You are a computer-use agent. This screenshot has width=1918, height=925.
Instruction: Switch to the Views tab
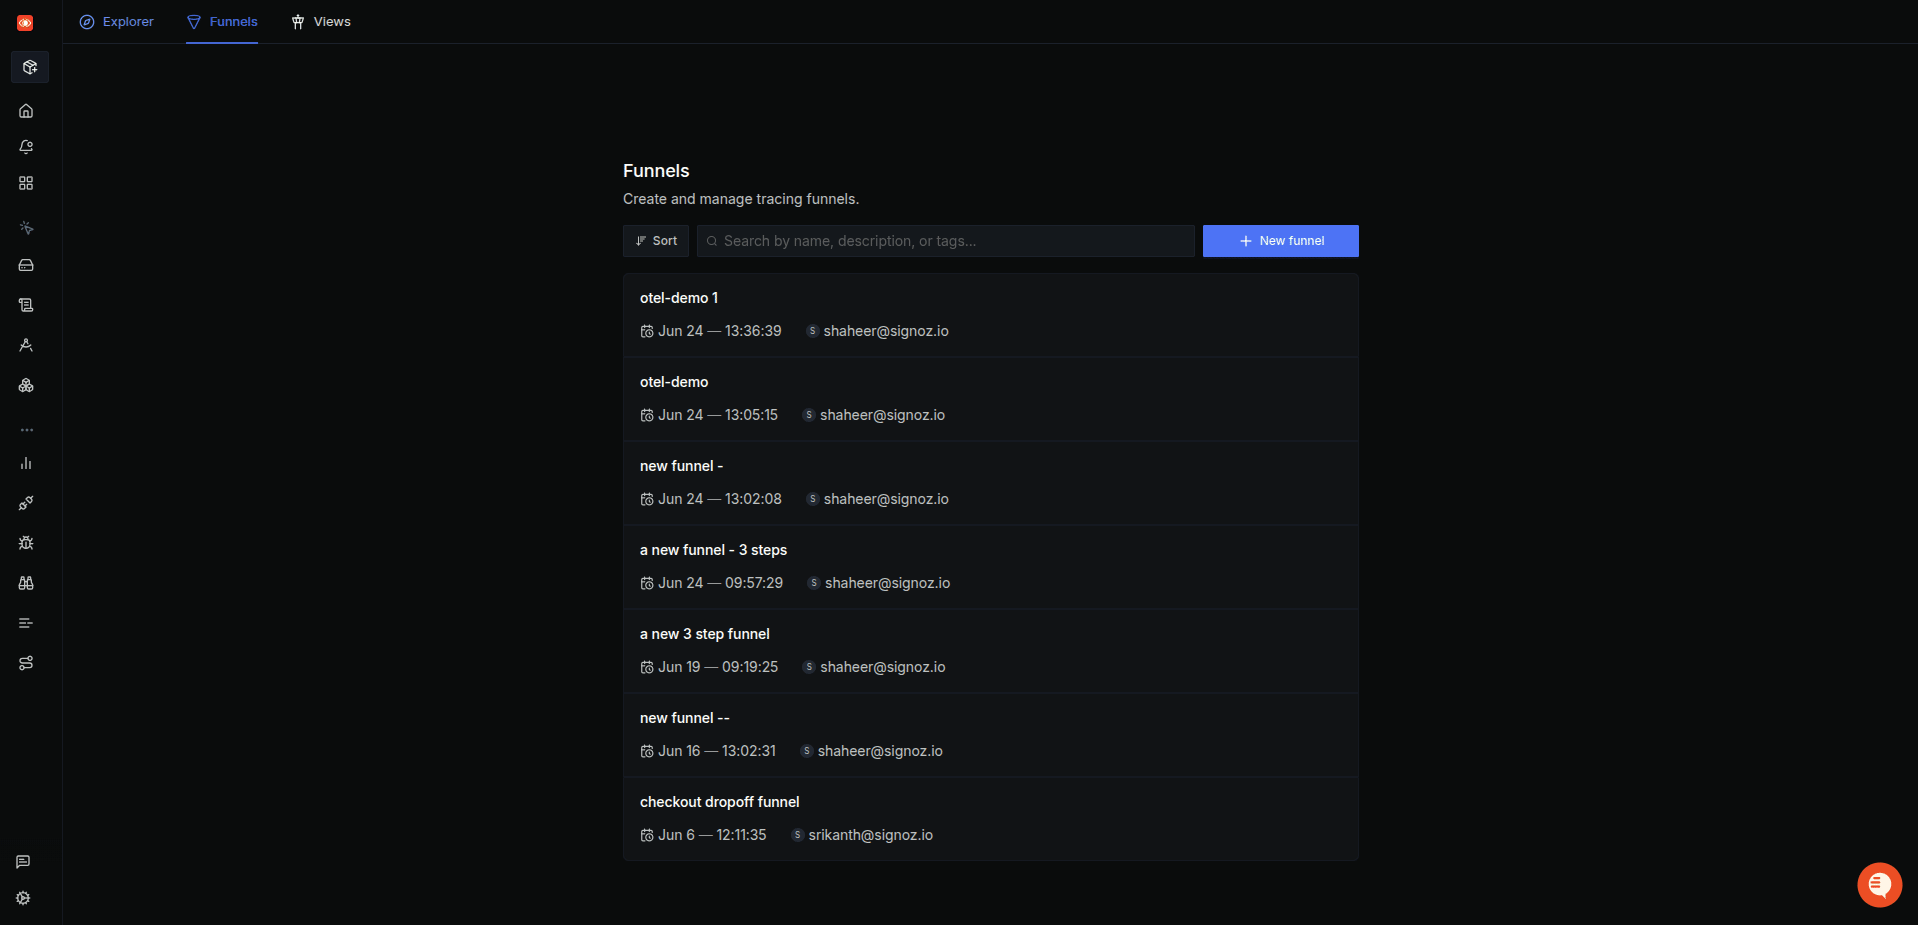click(321, 22)
